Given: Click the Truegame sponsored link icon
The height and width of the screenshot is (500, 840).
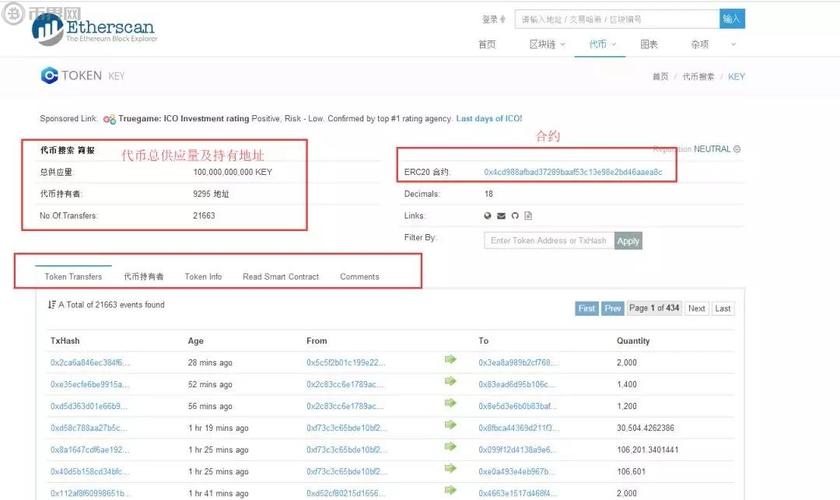Looking at the screenshot, I should coord(109,119).
